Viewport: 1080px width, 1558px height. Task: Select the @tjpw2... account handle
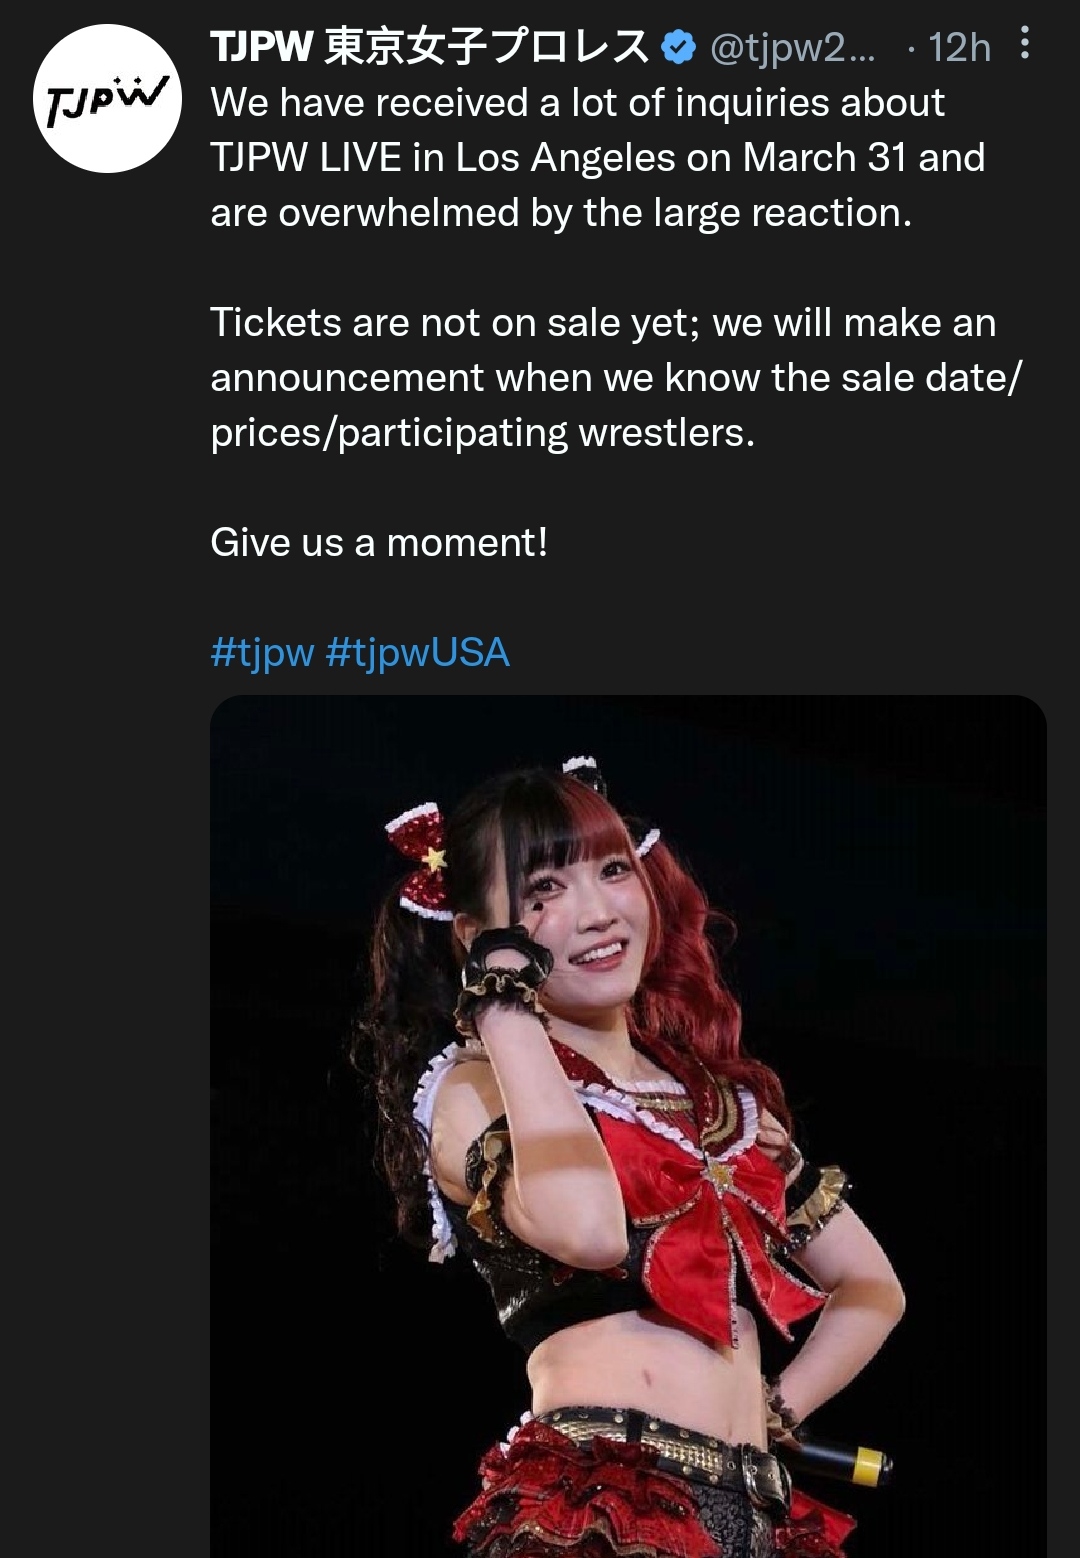pos(792,47)
